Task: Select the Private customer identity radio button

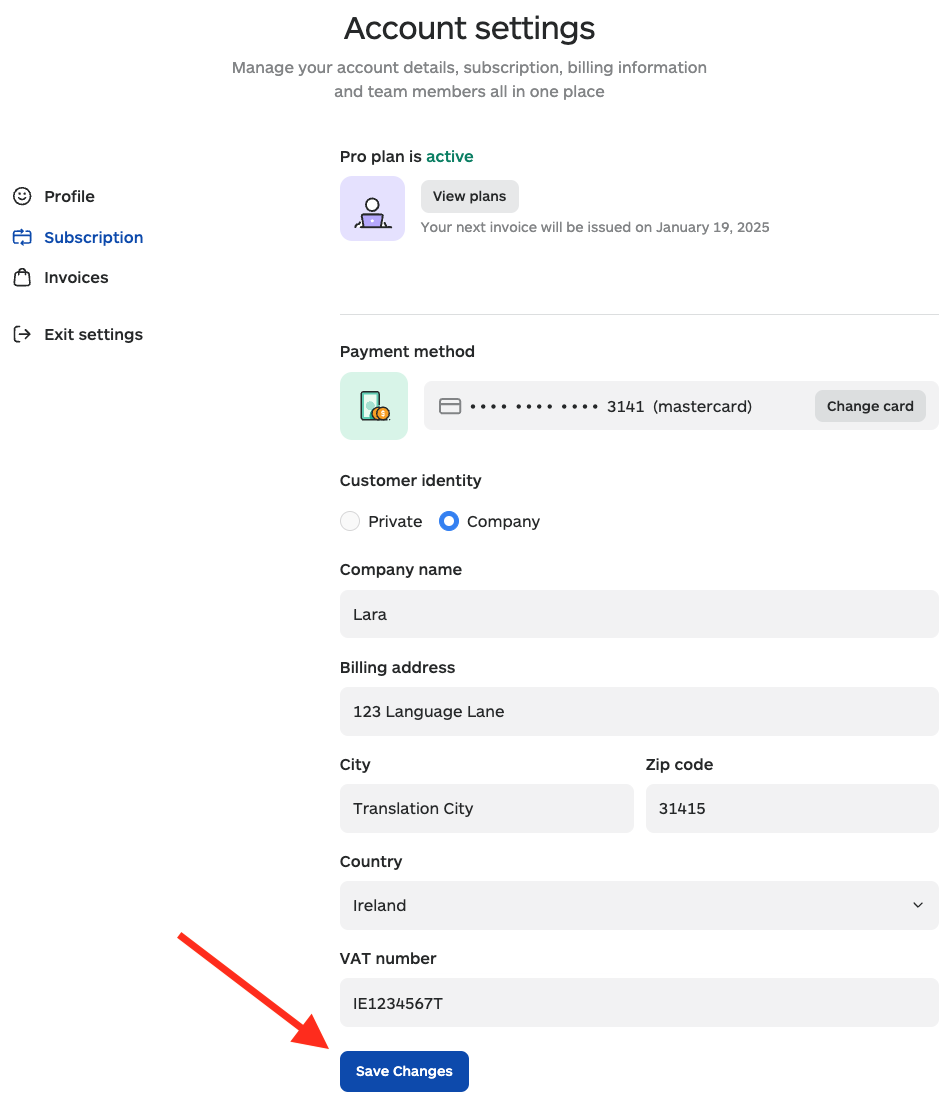Action: (x=350, y=521)
